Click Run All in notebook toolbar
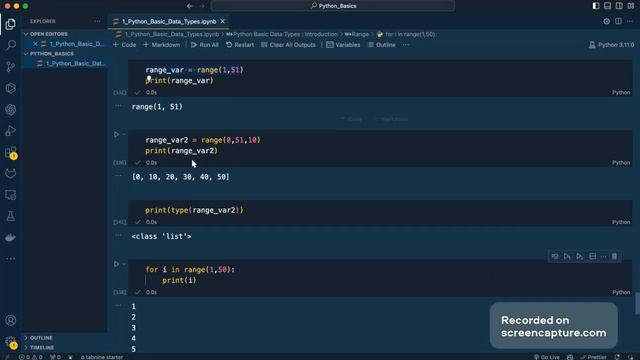 [x=204, y=45]
